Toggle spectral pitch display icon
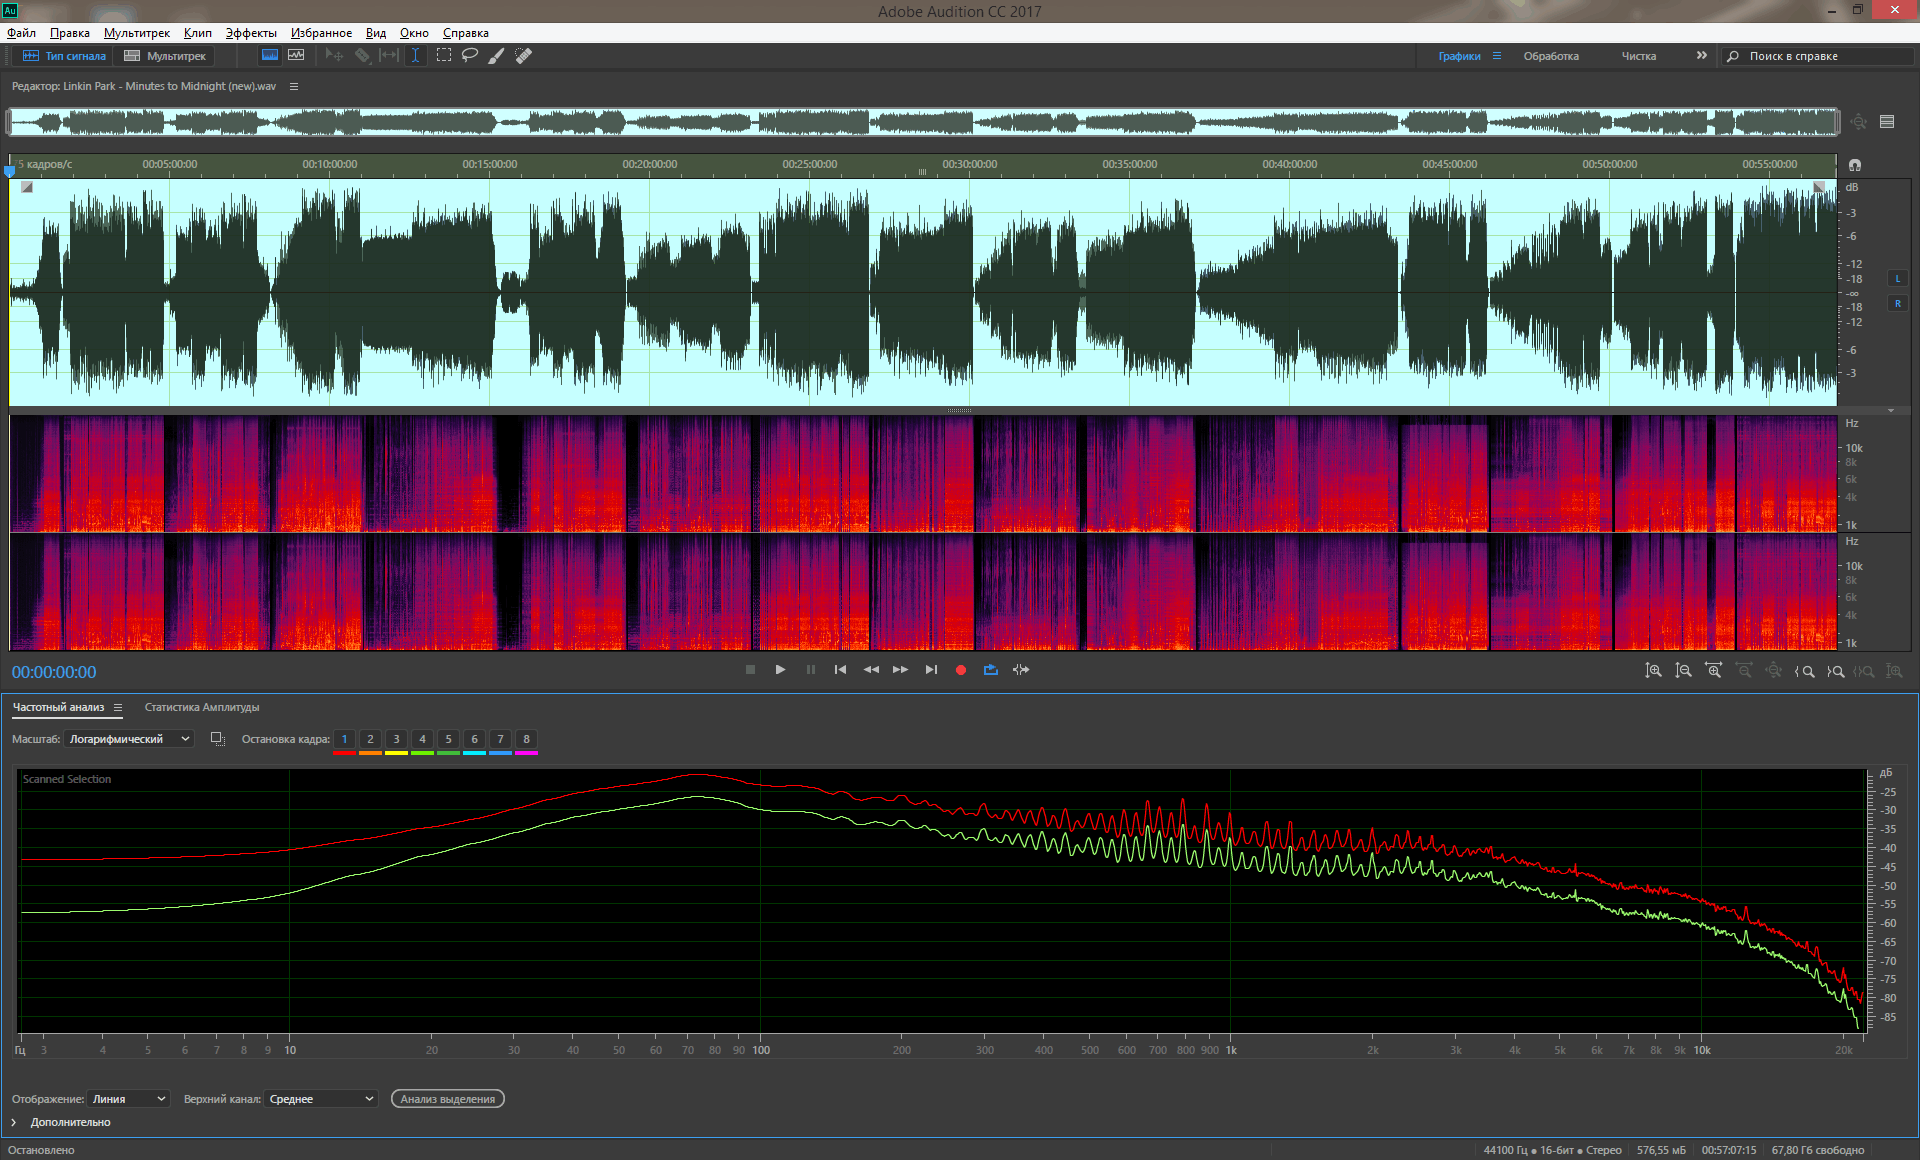Viewport: 1920px width, 1160px height. 296,55
